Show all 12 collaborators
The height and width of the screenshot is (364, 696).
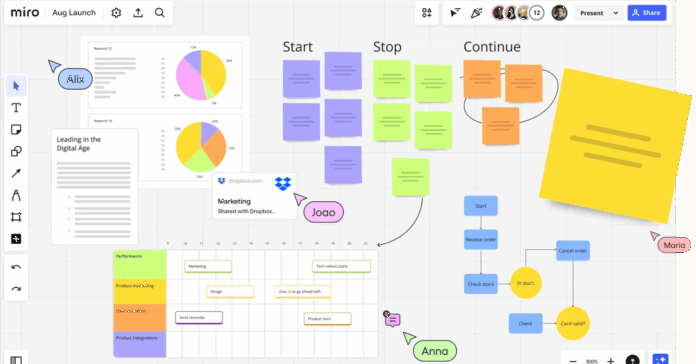pos(537,13)
